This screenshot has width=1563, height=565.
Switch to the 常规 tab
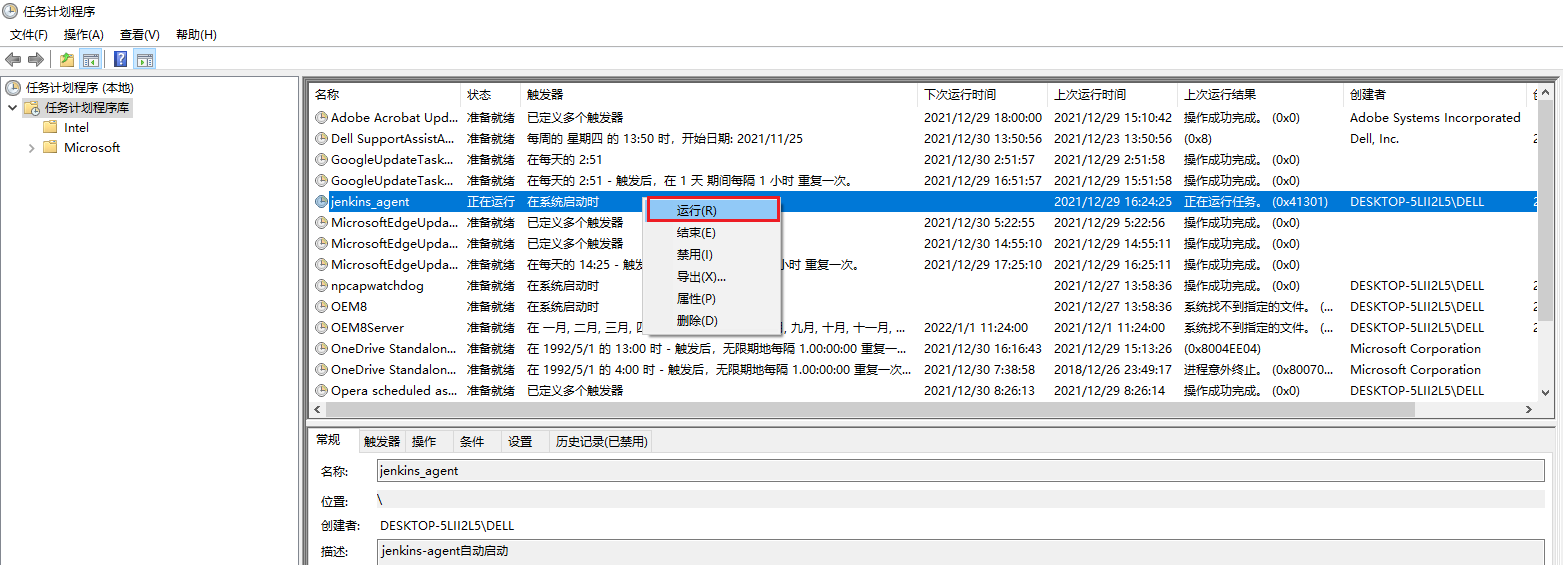(331, 440)
